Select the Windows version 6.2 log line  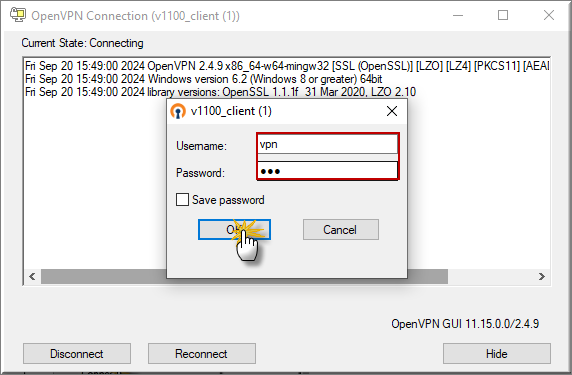coord(204,79)
